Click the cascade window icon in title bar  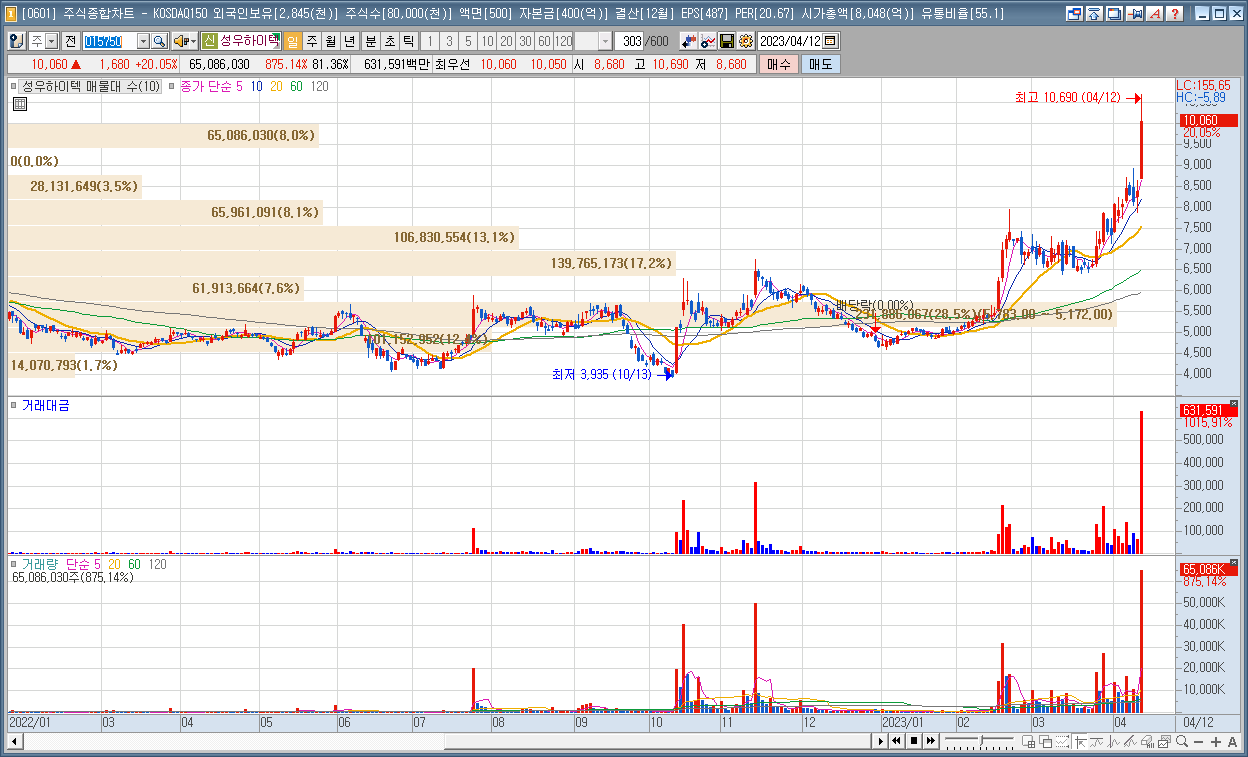pos(1114,13)
